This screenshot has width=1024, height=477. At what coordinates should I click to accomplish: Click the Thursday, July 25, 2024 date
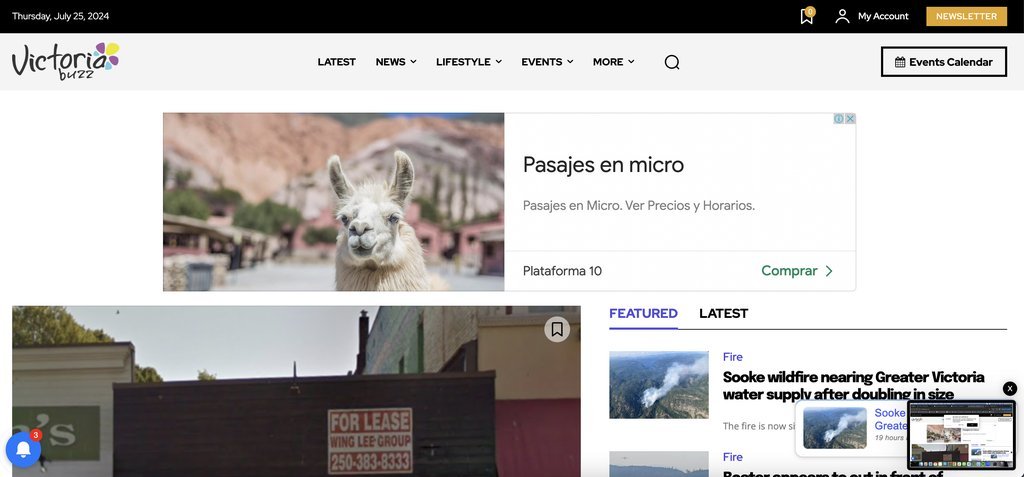pyautogui.click(x=60, y=16)
